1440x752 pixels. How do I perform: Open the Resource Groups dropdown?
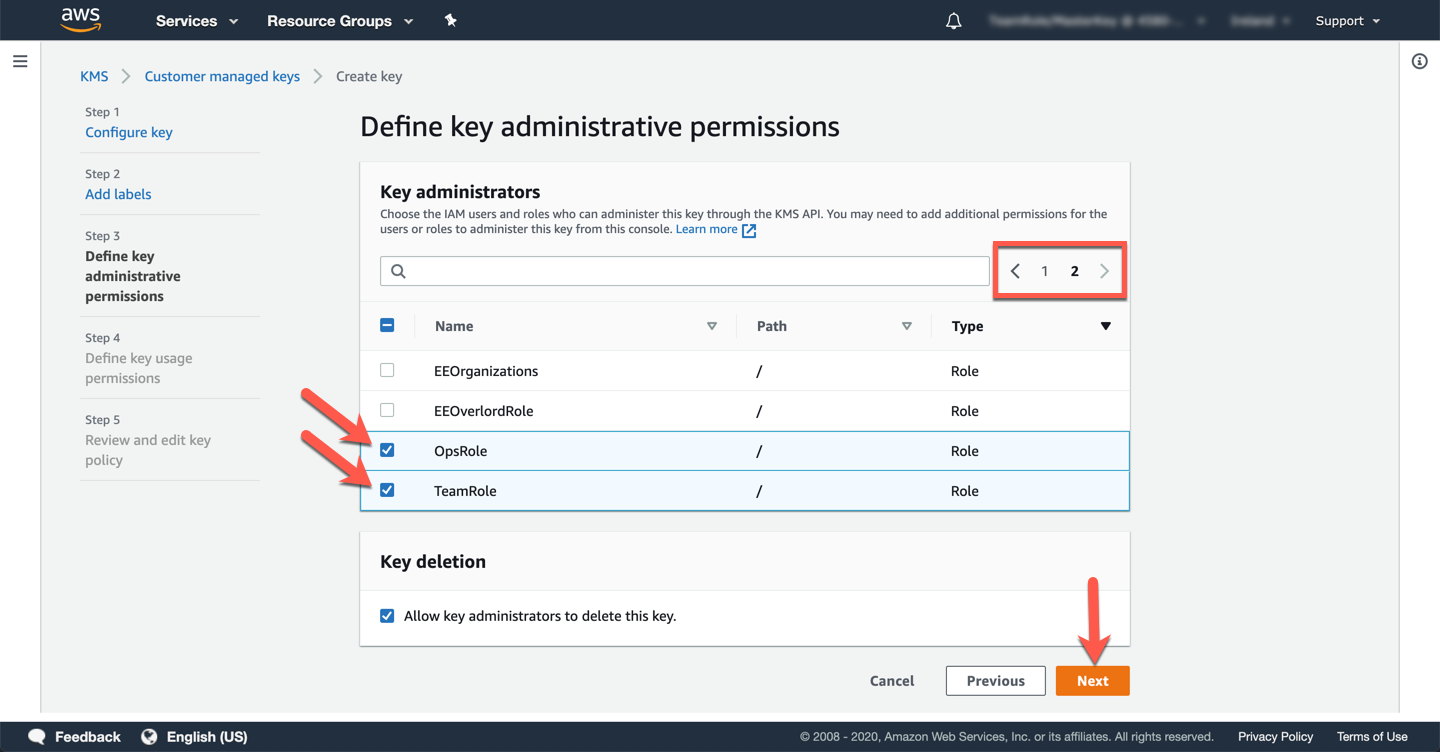point(339,21)
